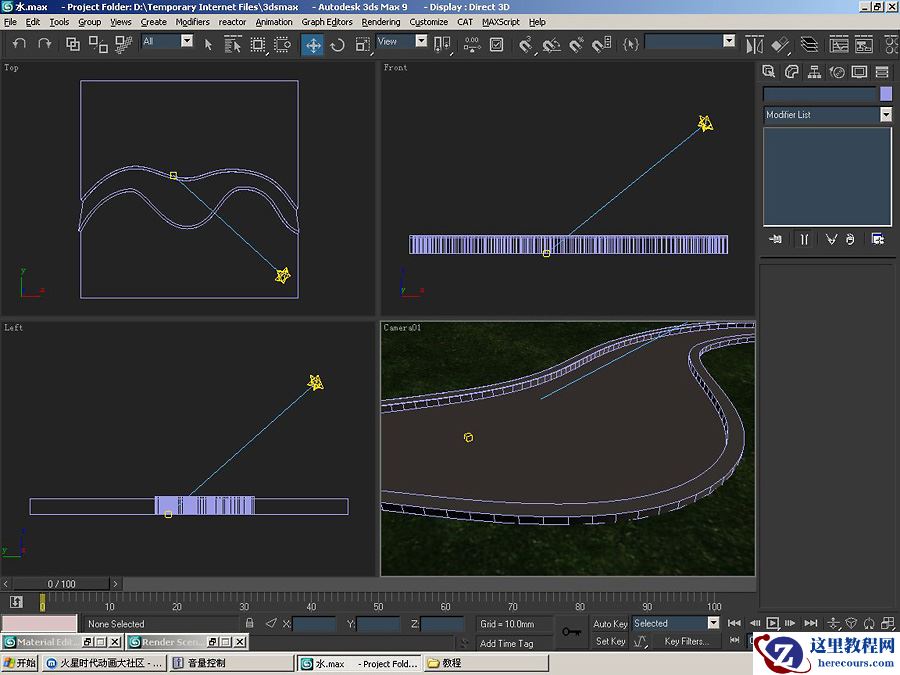Click the object color swatch

click(x=885, y=93)
